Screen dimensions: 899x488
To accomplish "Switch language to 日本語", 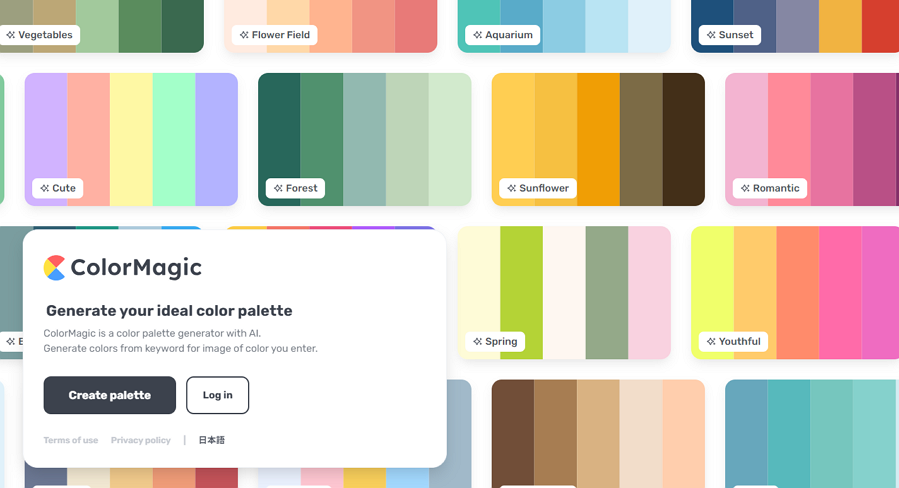I will [x=212, y=440].
